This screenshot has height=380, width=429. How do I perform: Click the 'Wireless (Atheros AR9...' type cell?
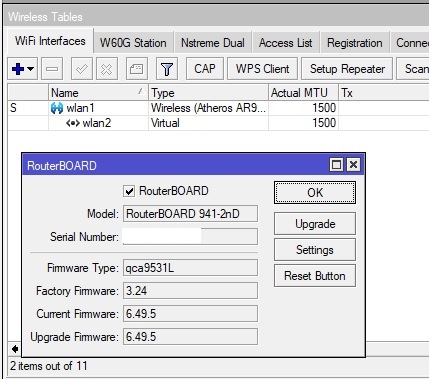click(x=208, y=108)
